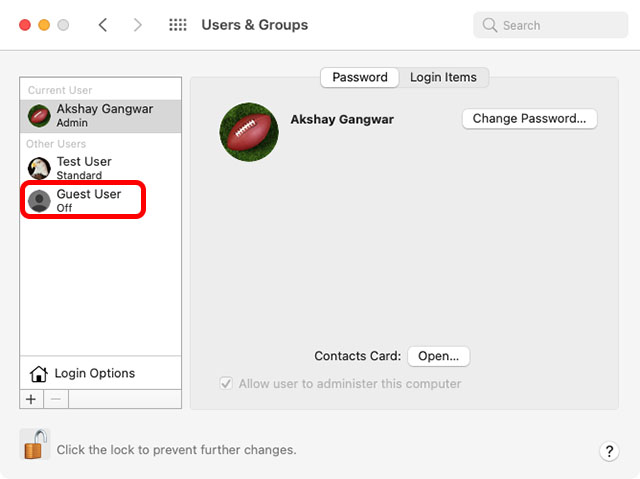Click the magnifying glass search icon
640x479 pixels.
(x=489, y=25)
